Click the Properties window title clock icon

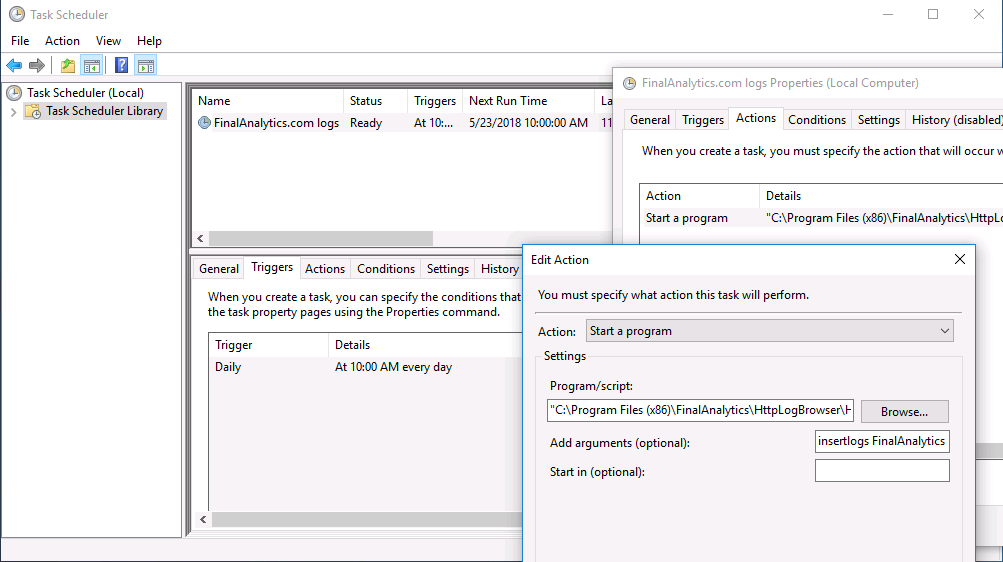[x=630, y=83]
